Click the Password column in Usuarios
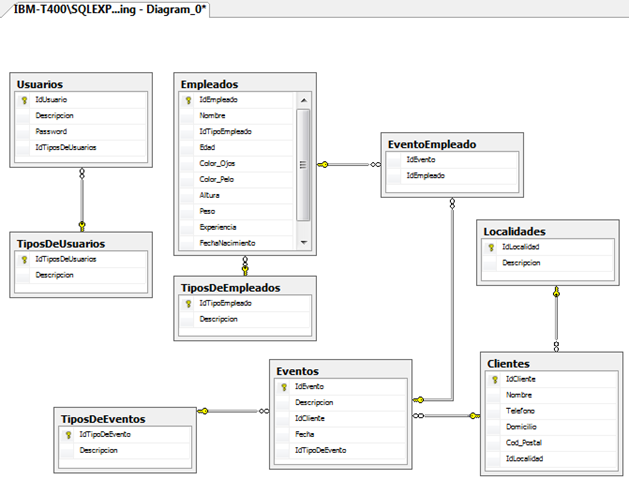This screenshot has height=480, width=629. coord(81,132)
